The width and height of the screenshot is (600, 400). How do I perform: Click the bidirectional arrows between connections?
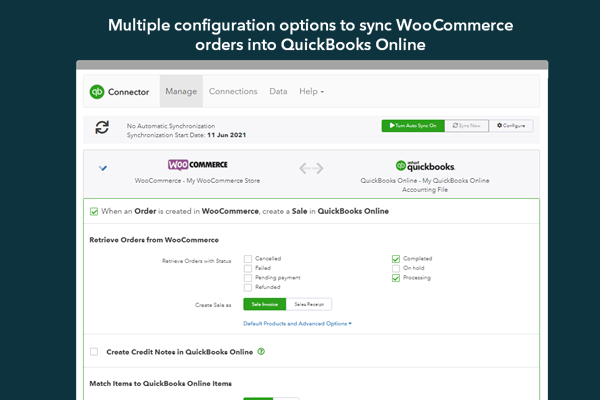click(x=311, y=168)
